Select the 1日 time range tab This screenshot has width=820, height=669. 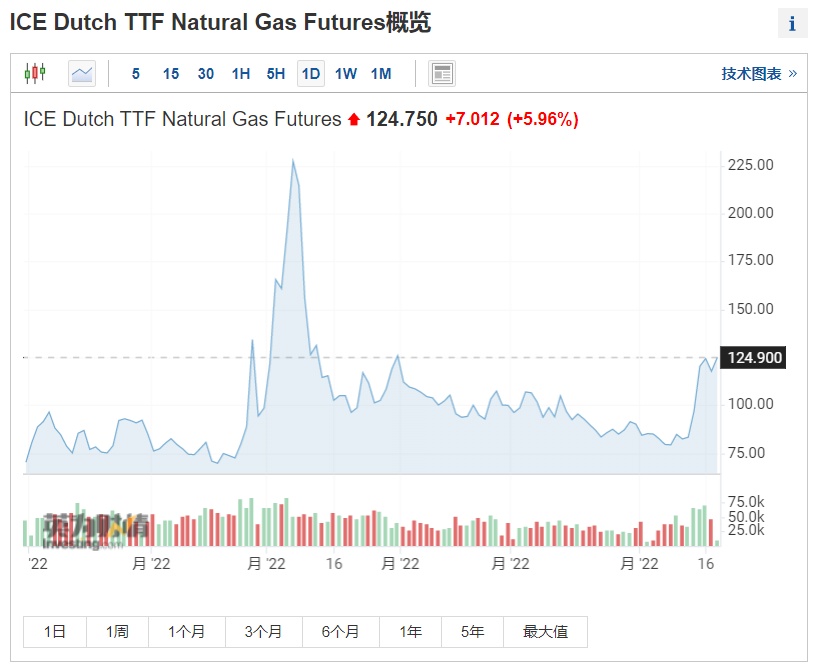point(55,632)
